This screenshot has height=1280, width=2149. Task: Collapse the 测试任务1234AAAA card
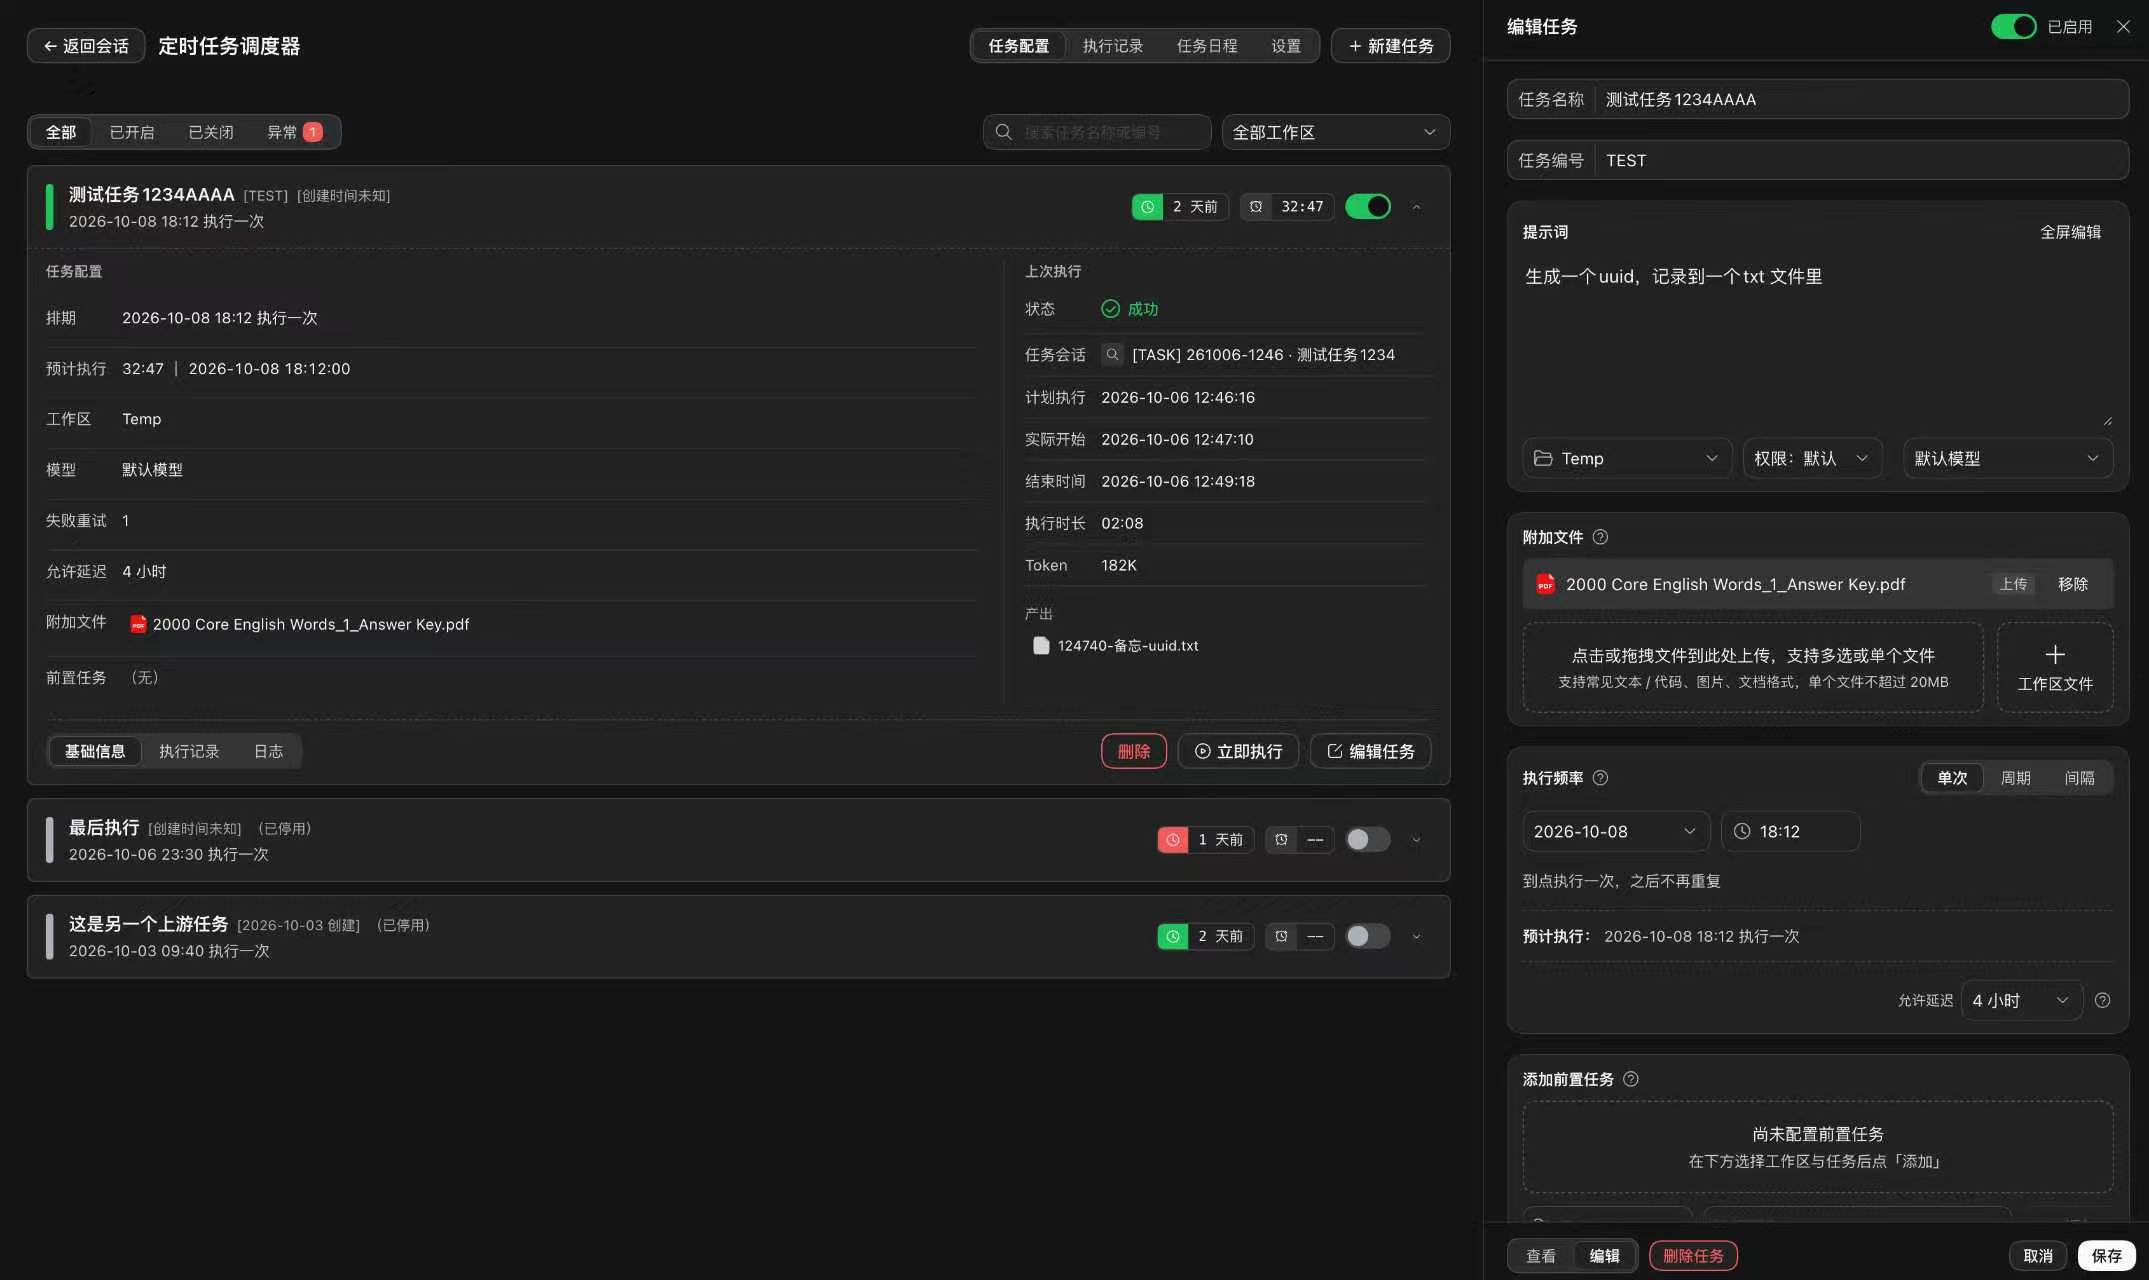(x=1416, y=207)
